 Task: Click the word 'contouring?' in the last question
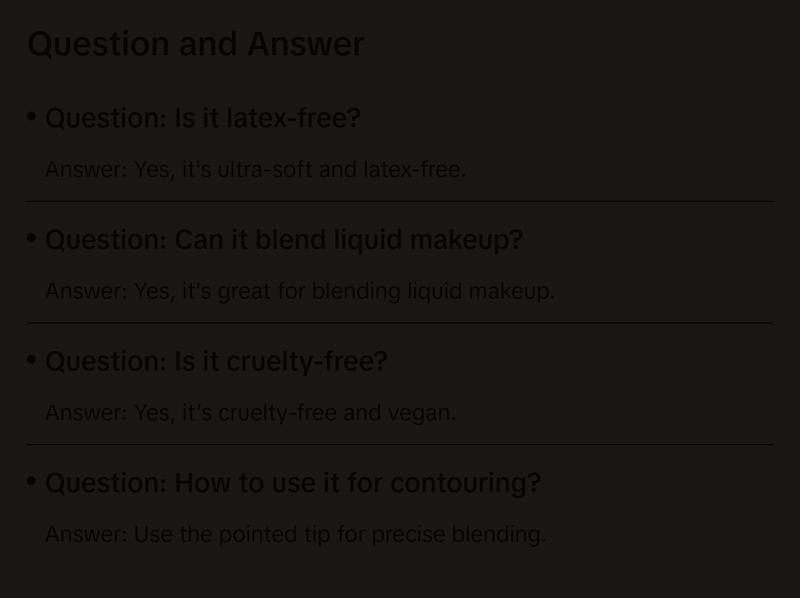coord(465,483)
